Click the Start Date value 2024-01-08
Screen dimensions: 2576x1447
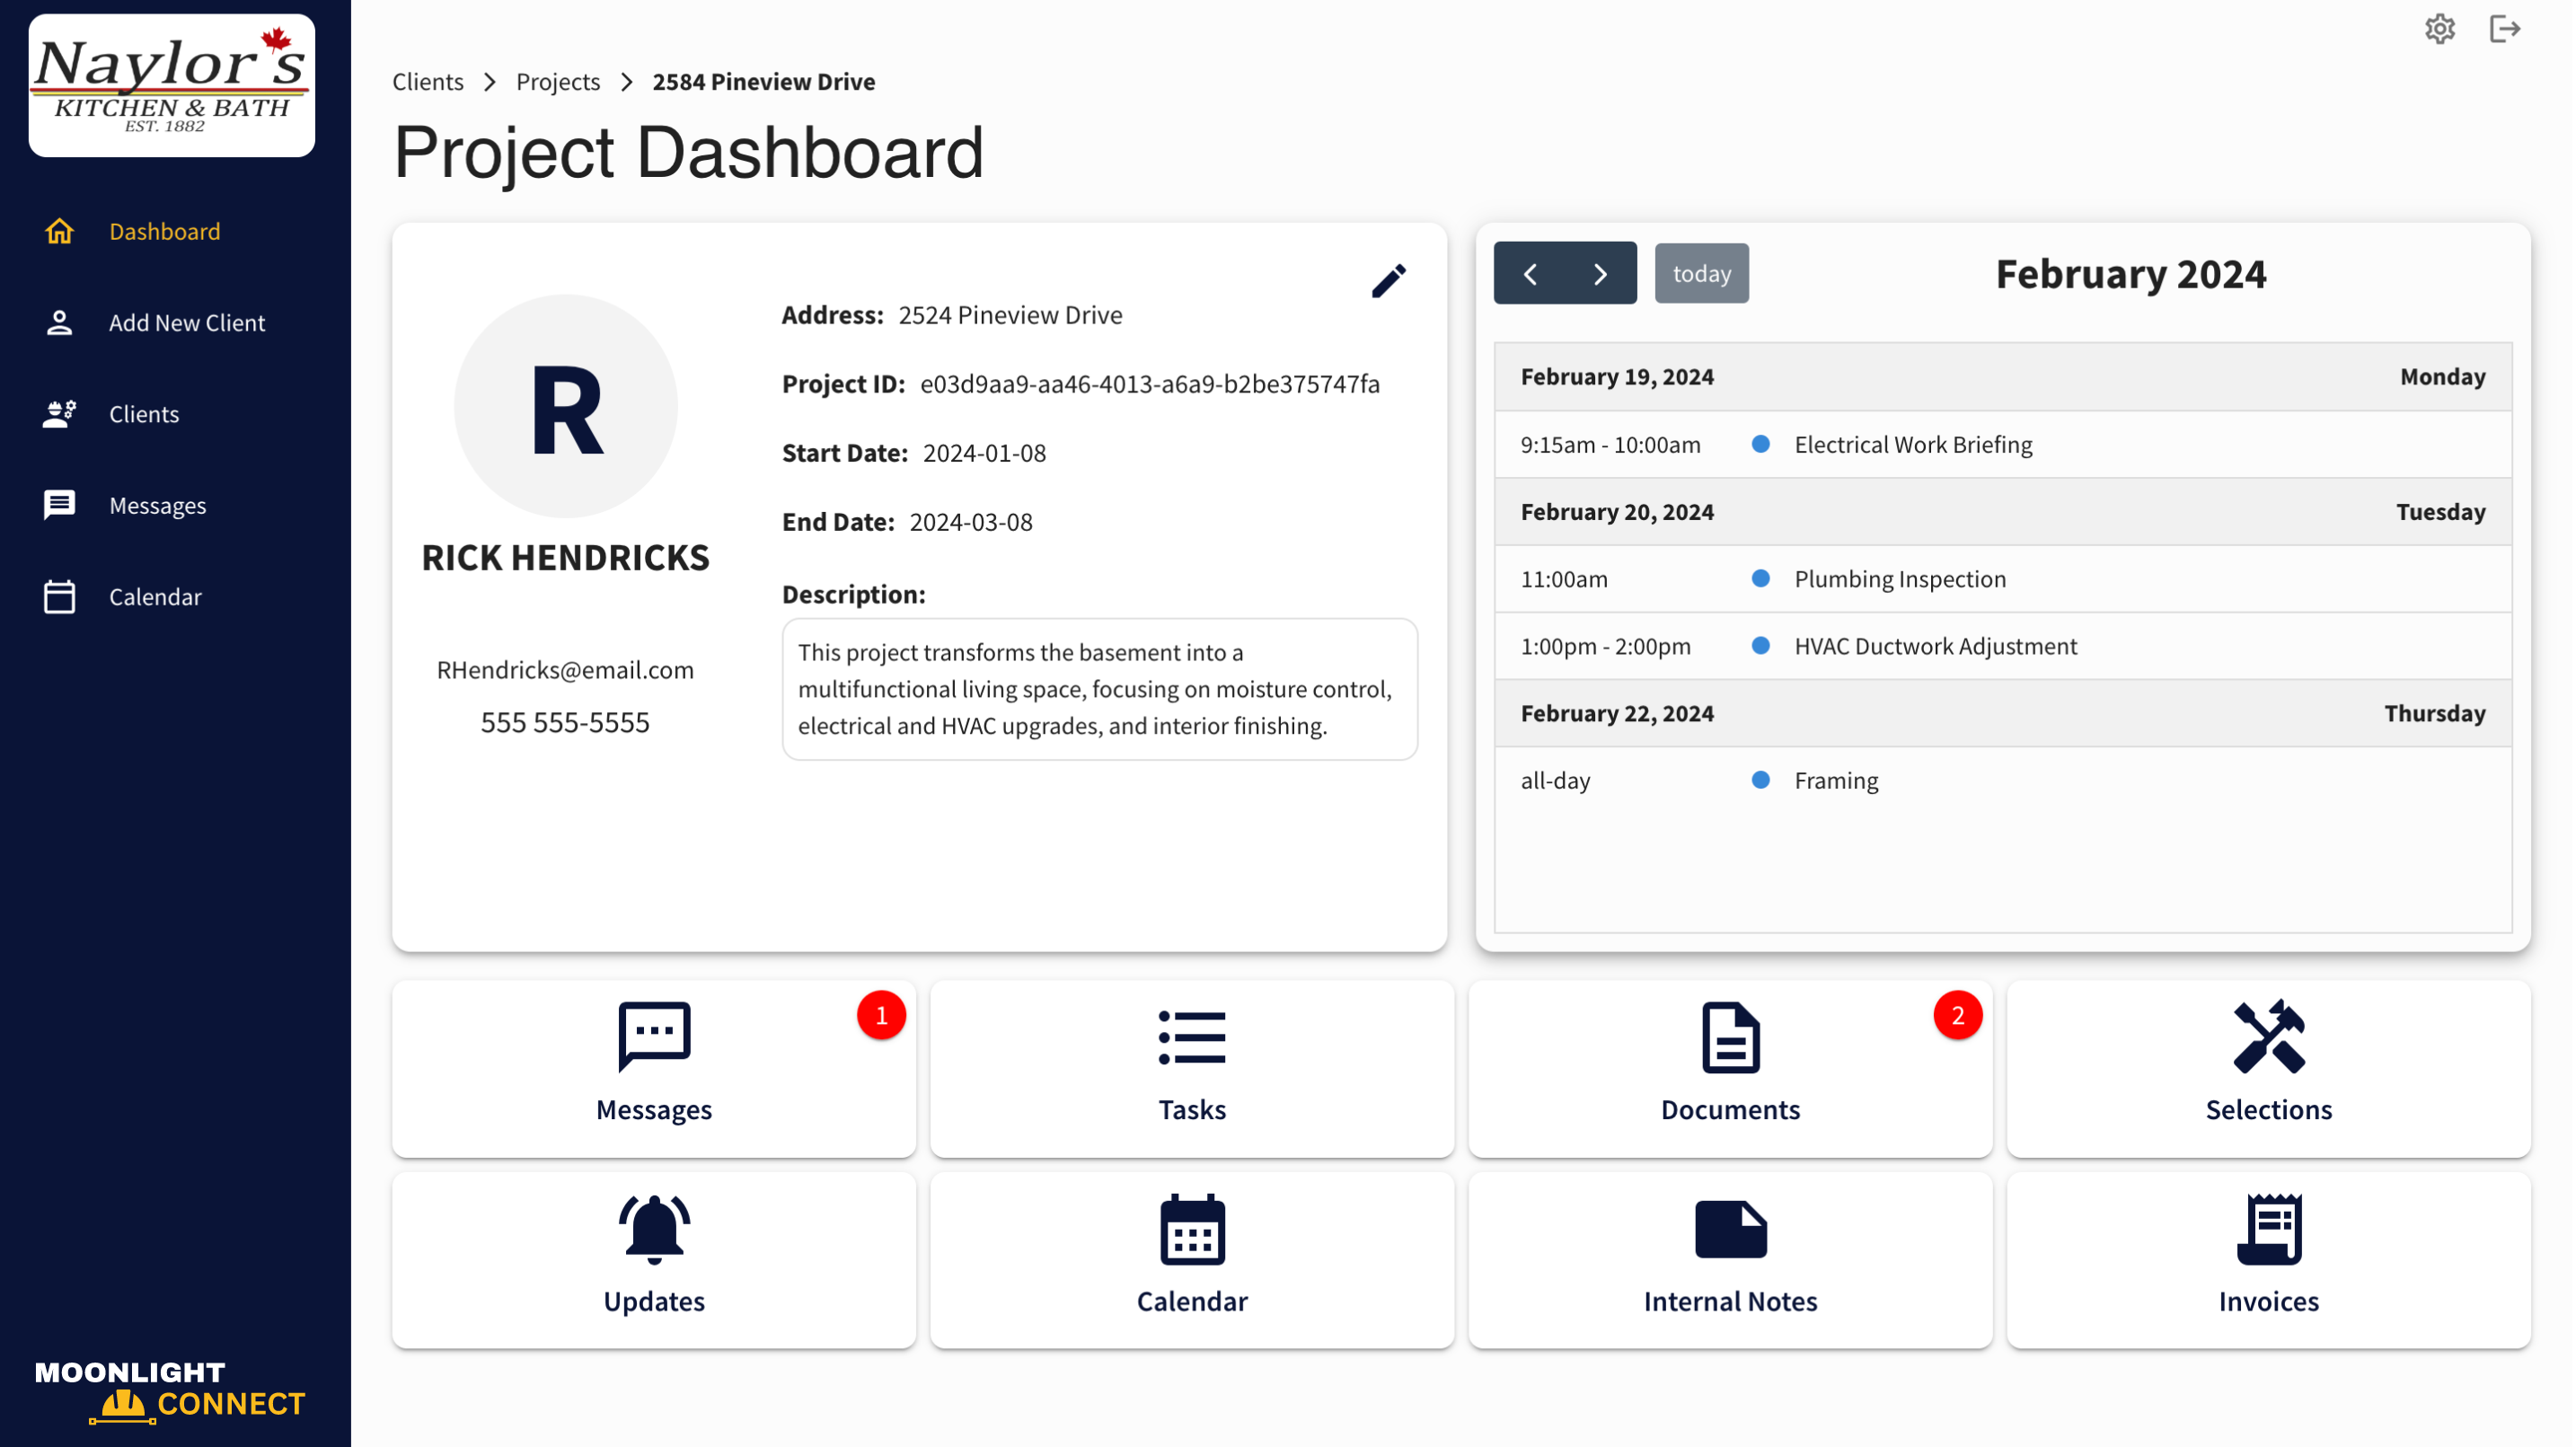(x=984, y=453)
